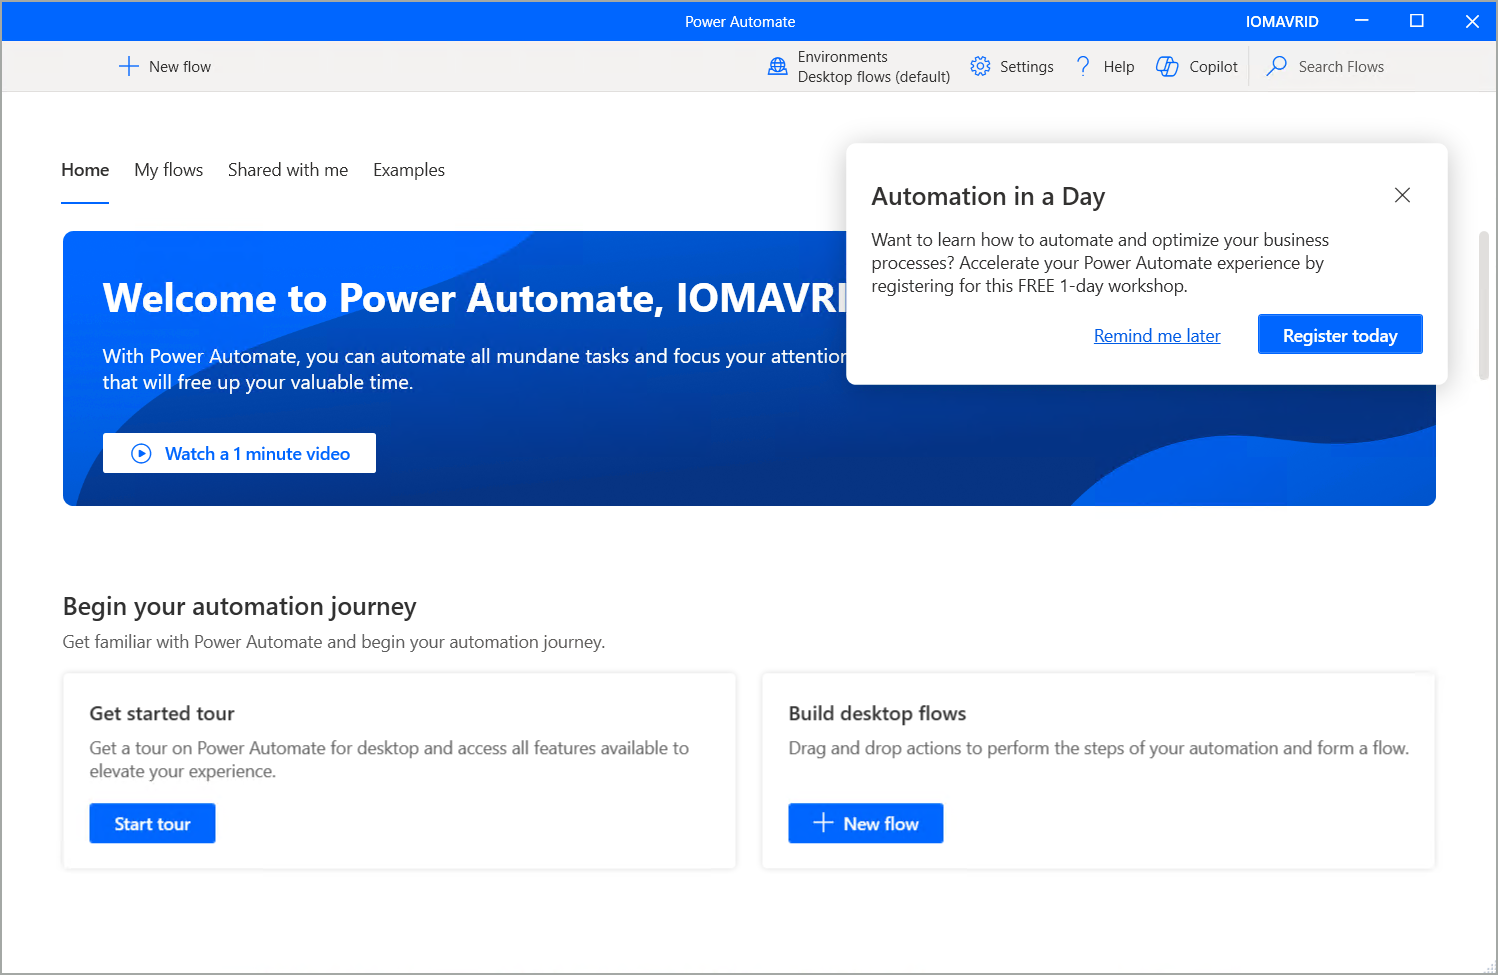Click Register today for the workshop

point(1340,334)
